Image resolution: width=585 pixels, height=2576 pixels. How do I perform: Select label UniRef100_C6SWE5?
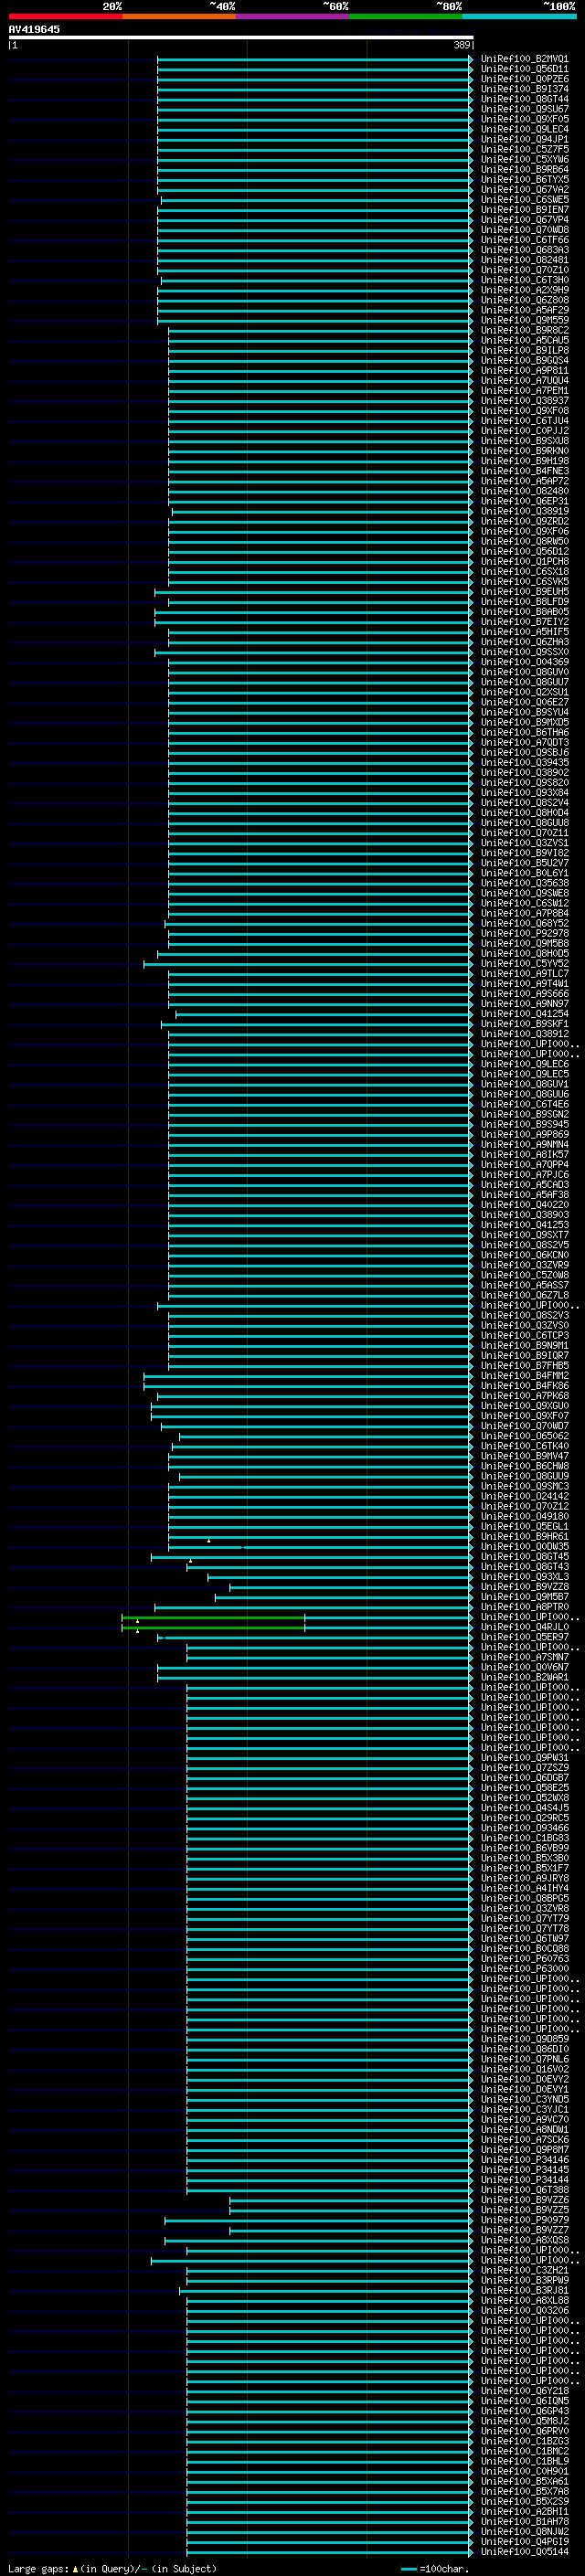click(525, 199)
